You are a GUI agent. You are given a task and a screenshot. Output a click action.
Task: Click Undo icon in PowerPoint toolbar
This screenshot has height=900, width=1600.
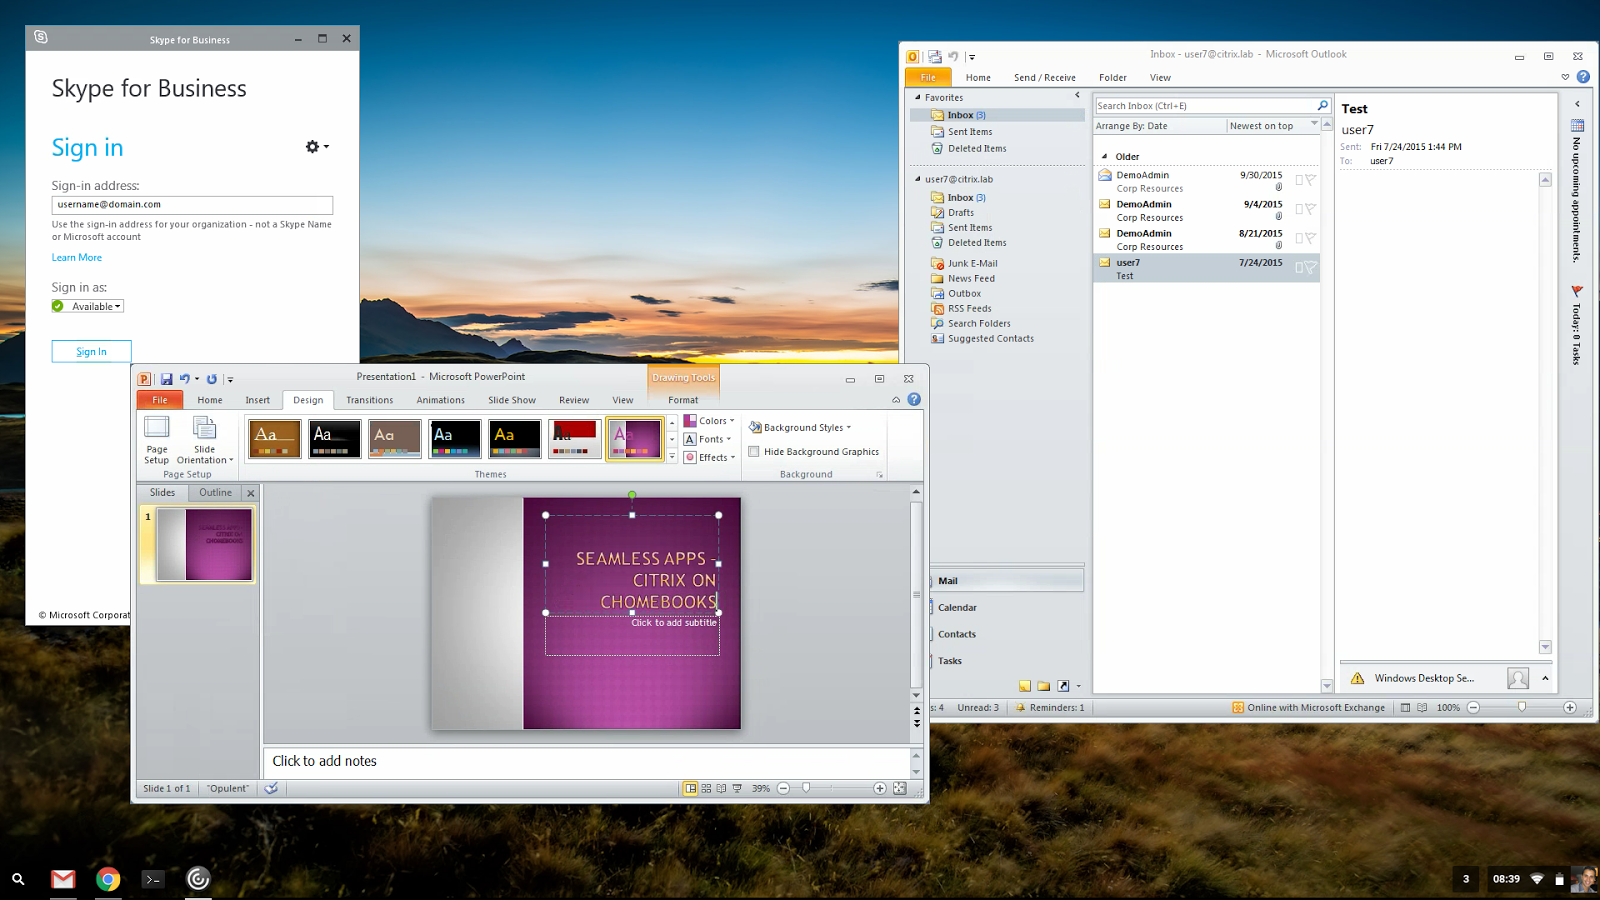point(185,379)
